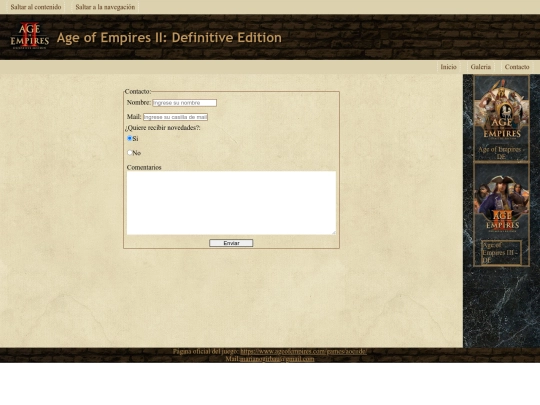
Task: Click the 'Comentarios' label
Action: coord(144,167)
